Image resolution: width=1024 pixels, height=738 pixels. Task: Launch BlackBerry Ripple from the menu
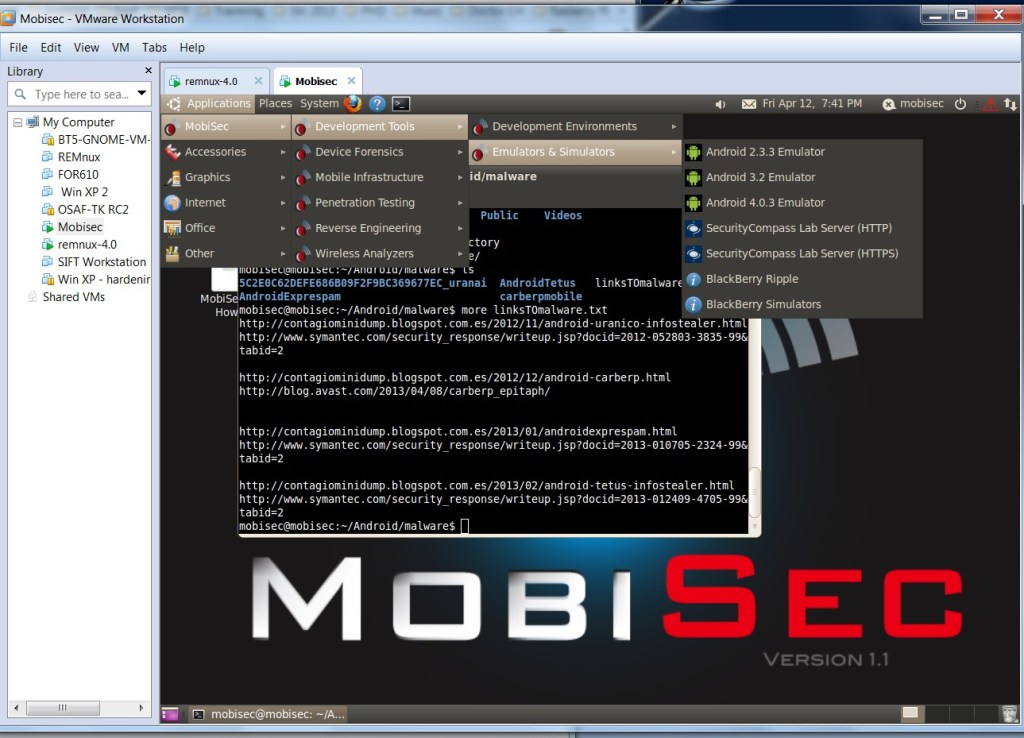[x=751, y=278]
